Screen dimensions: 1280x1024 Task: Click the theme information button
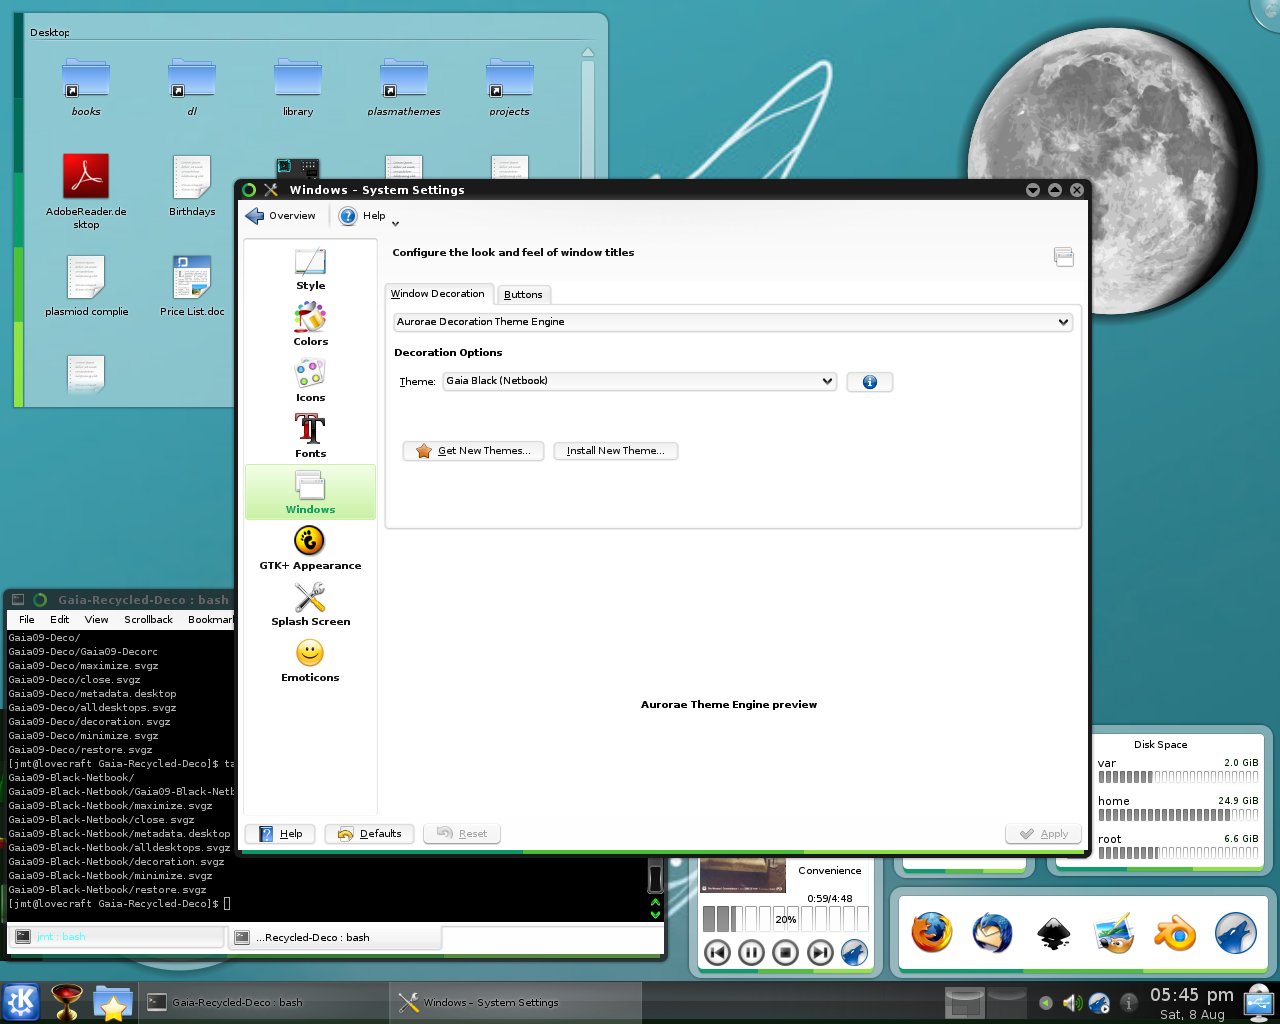869,382
